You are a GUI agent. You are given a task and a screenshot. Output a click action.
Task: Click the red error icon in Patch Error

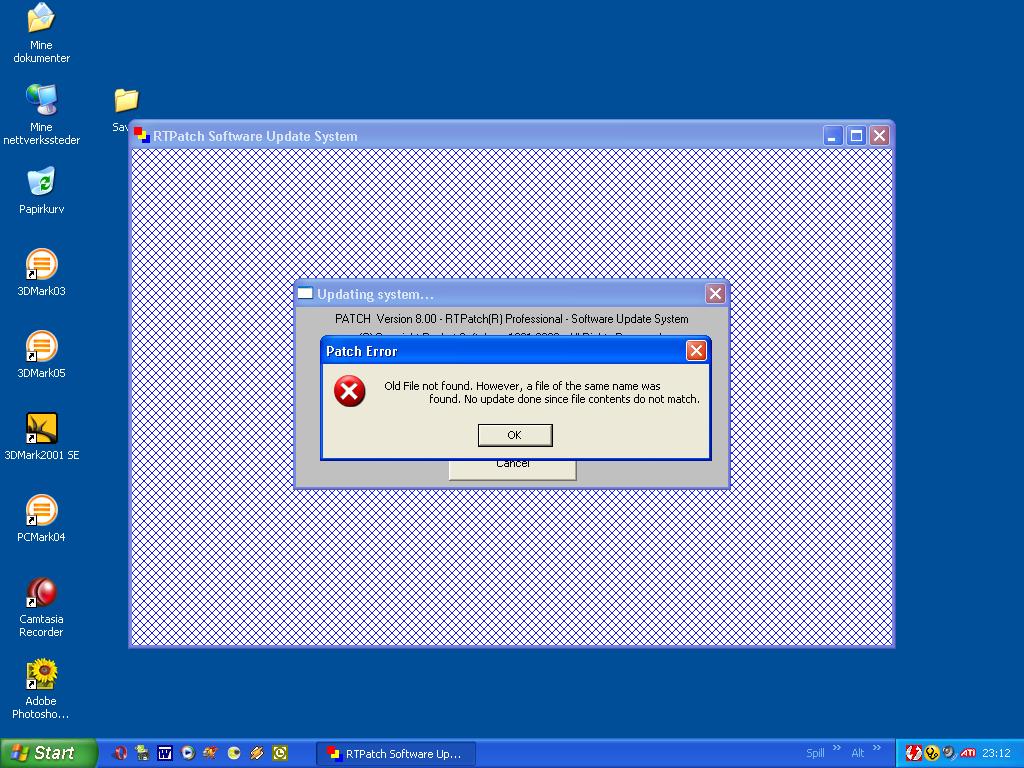[x=349, y=391]
